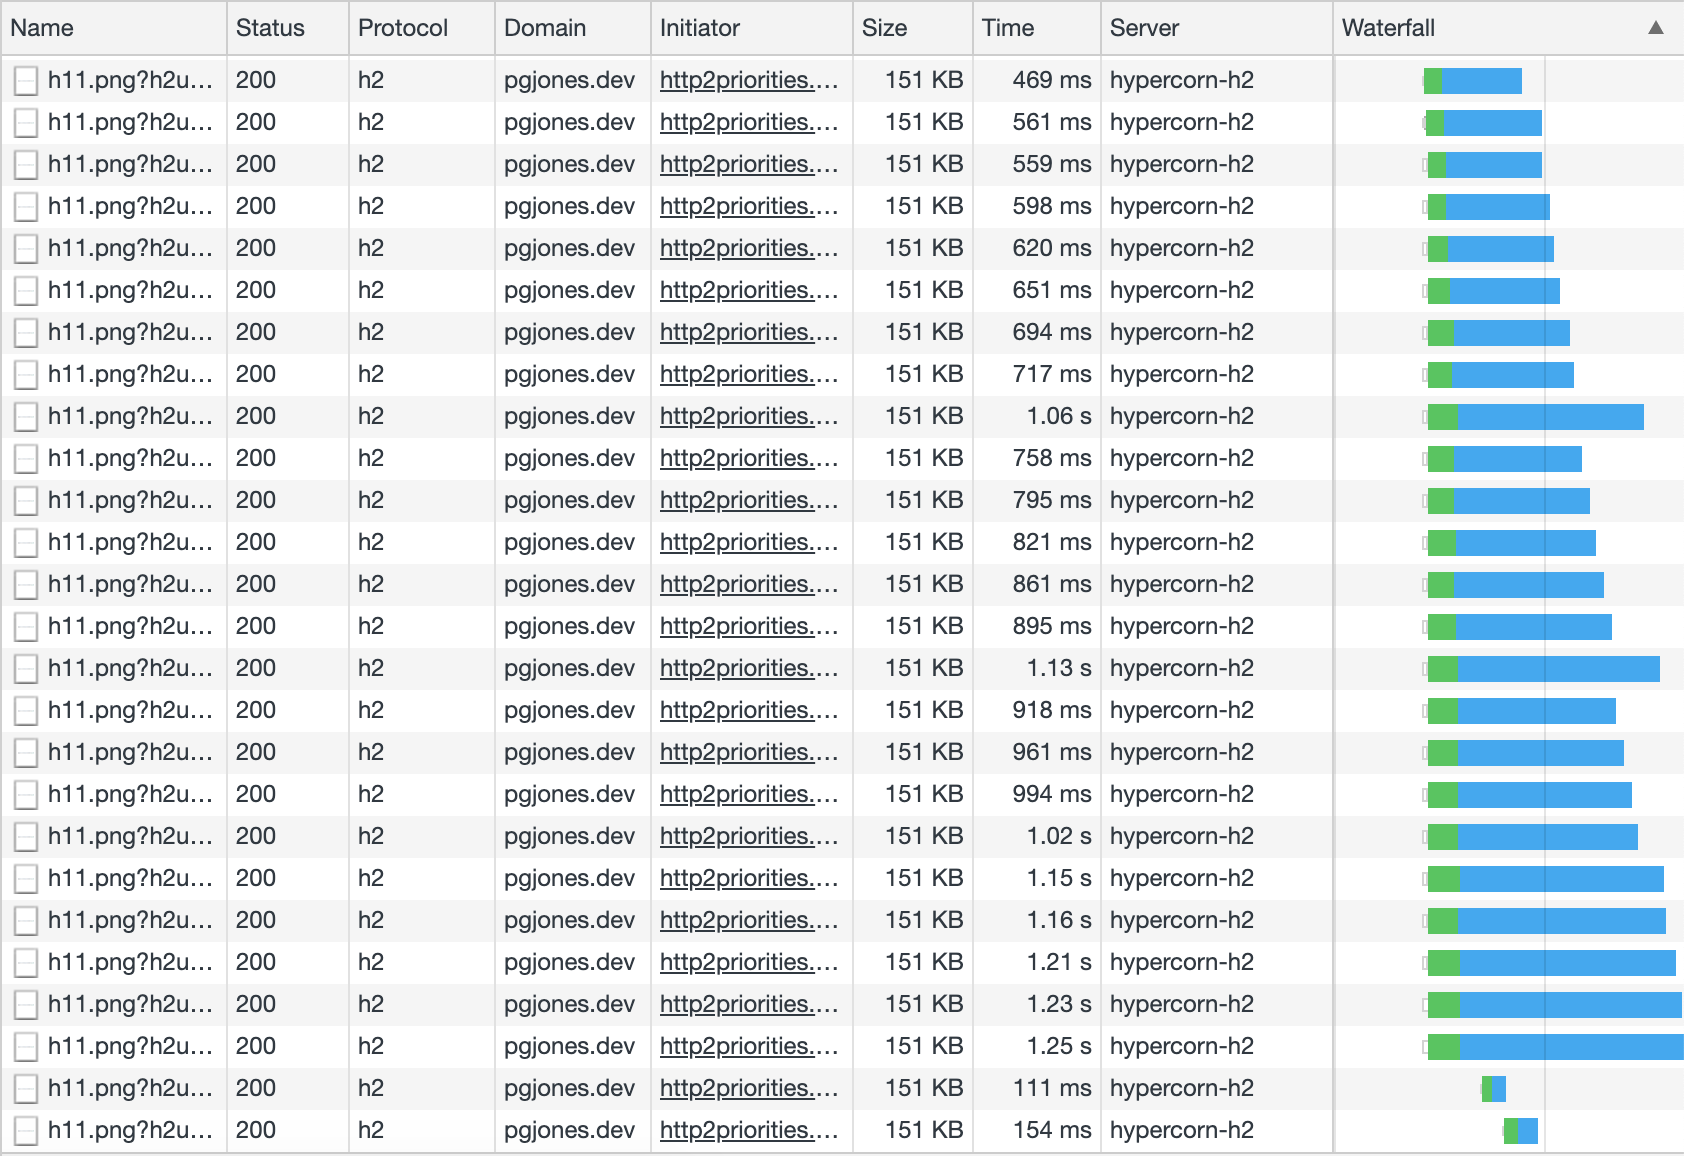Click the file icon of the 795 ms request
Image resolution: width=1684 pixels, height=1156 pixels.
26,501
